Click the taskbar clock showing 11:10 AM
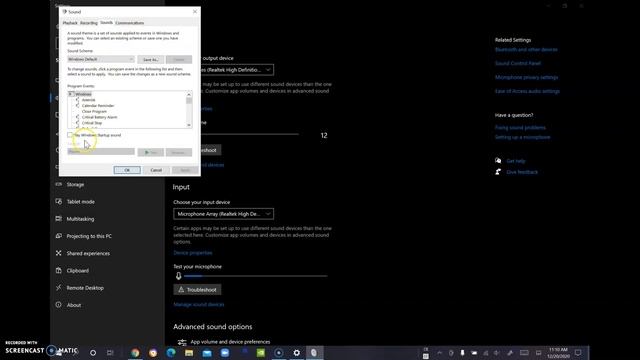 (558, 353)
